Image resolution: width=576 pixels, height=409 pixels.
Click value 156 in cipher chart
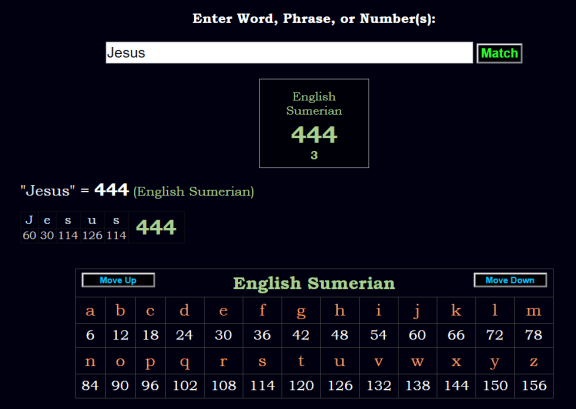[x=534, y=386]
